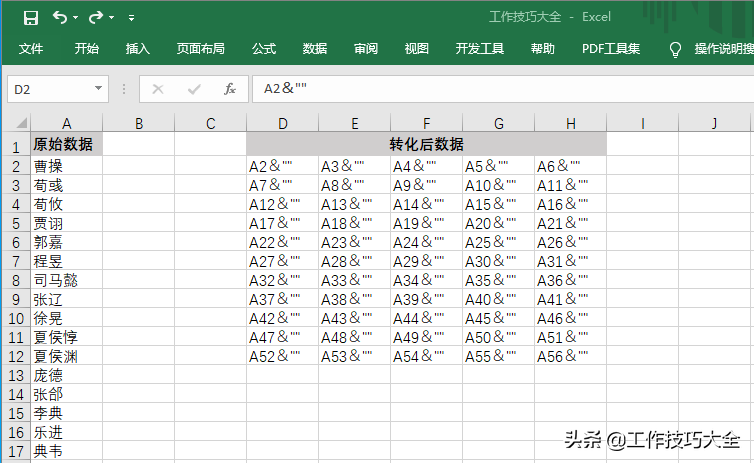This screenshot has width=754, height=463.
Task: Open the 数据 ribbon tab
Action: point(315,49)
